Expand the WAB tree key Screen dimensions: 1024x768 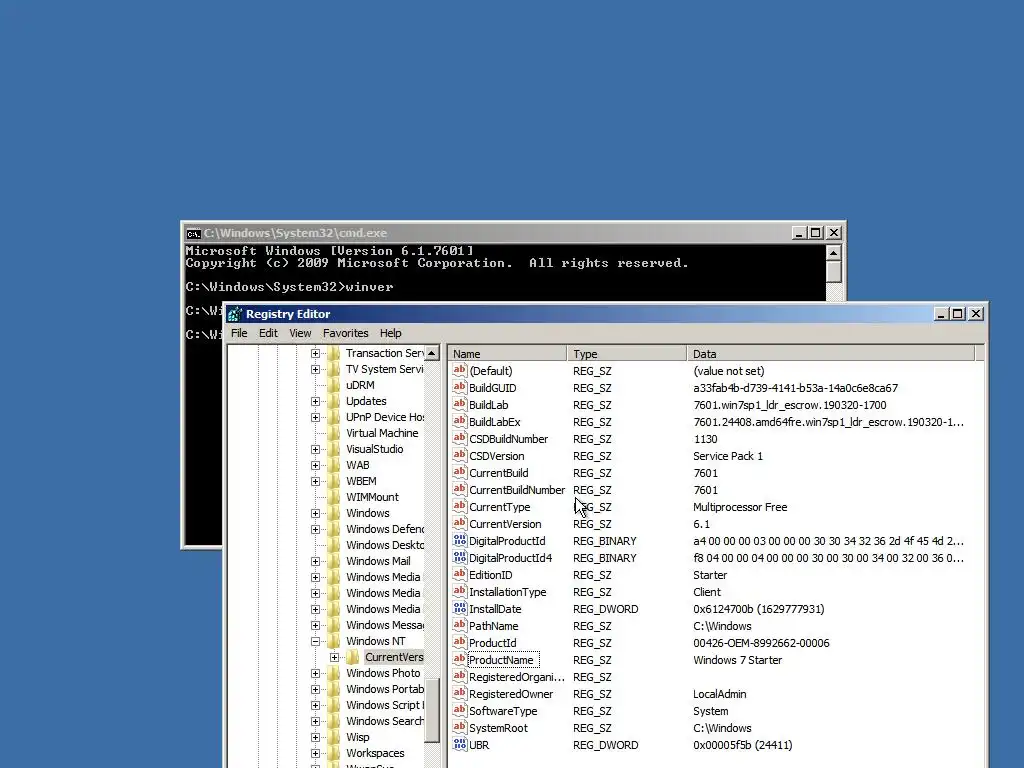pyautogui.click(x=315, y=466)
